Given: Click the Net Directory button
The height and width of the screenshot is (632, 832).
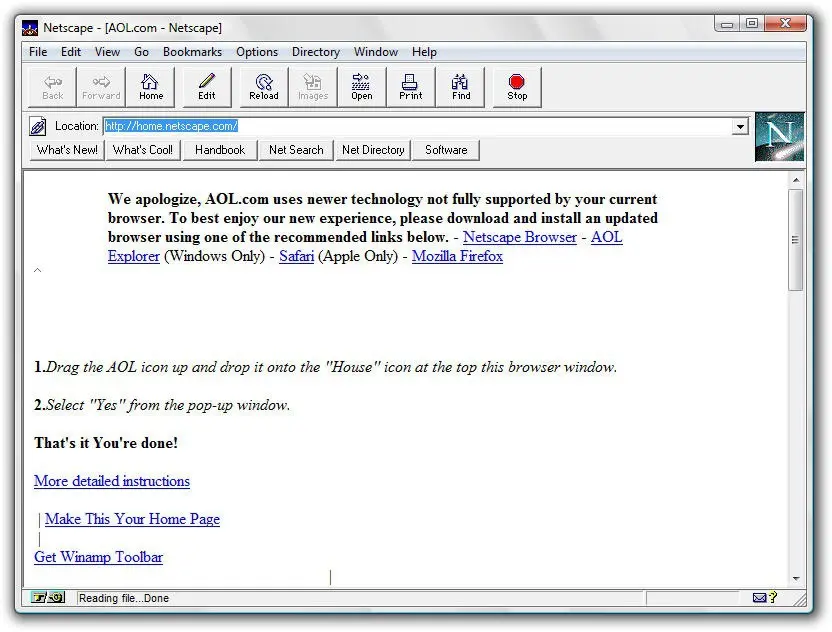Looking at the screenshot, I should [373, 150].
